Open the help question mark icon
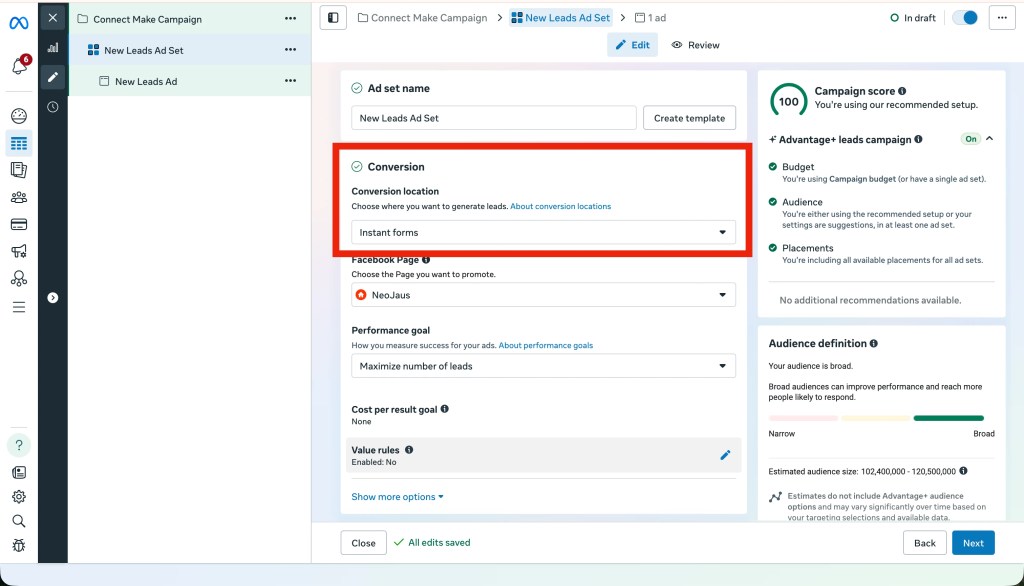Viewport: 1024px width, 586px height. [x=18, y=445]
